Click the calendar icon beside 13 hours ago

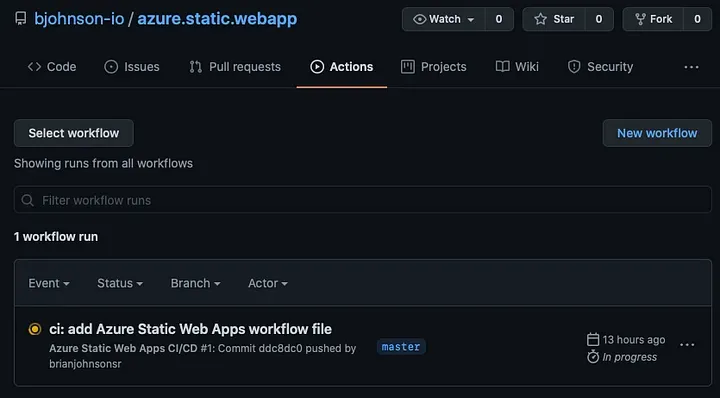coord(593,340)
